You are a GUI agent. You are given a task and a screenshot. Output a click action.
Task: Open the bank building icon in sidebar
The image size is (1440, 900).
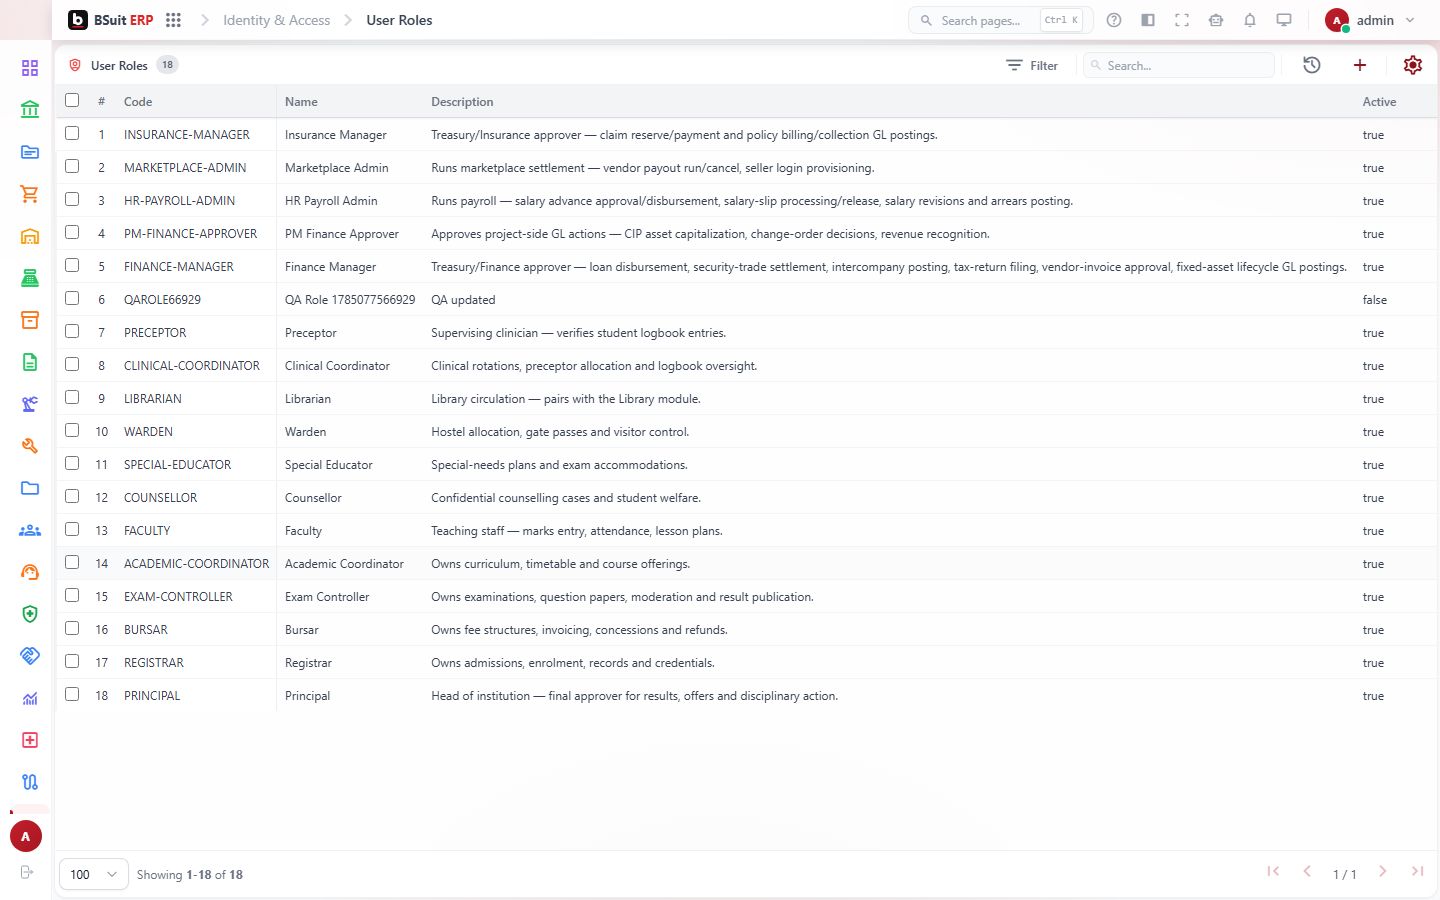coord(30,110)
